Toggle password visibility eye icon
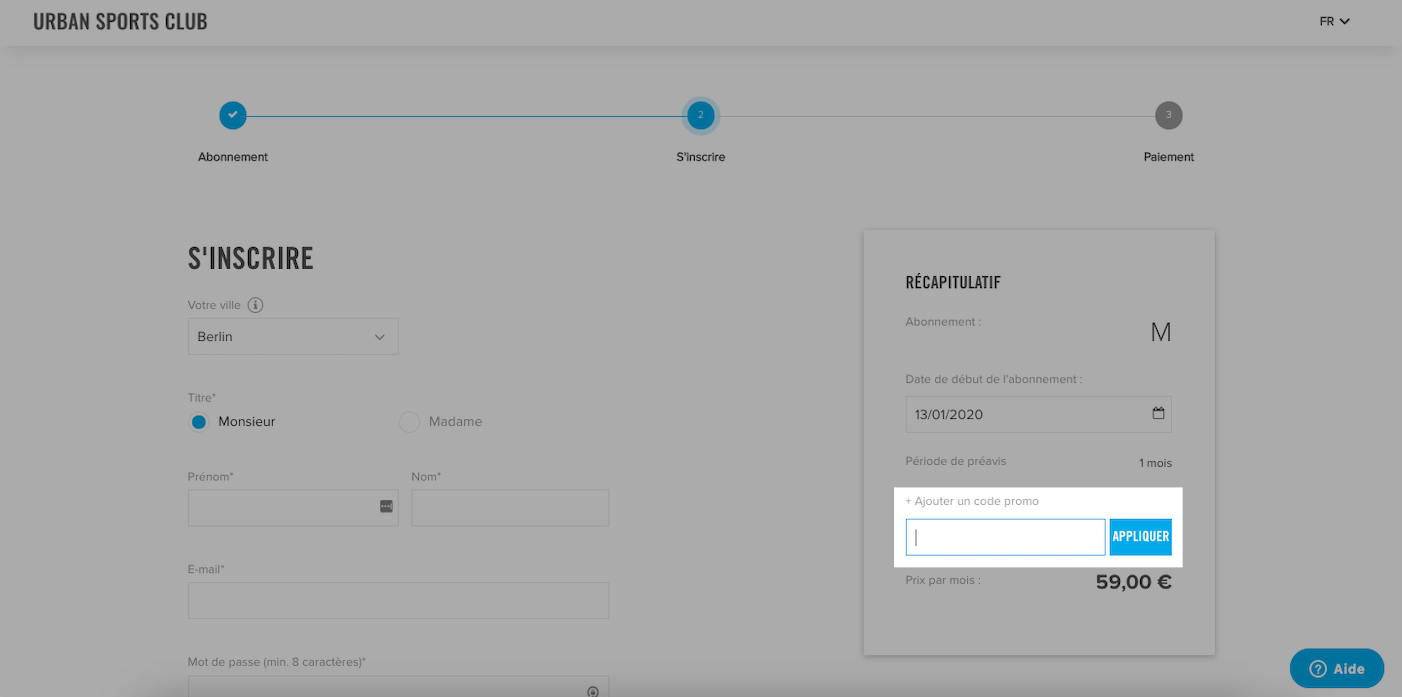1402x697 pixels. click(593, 691)
